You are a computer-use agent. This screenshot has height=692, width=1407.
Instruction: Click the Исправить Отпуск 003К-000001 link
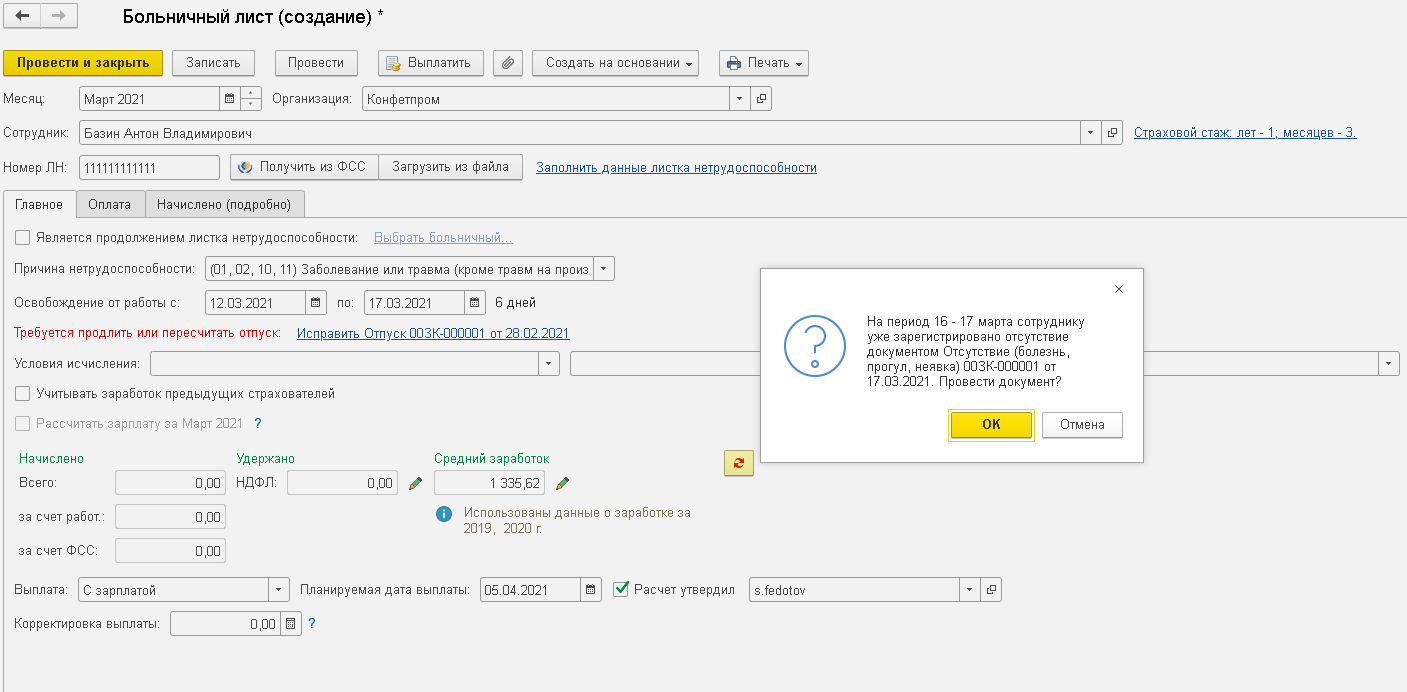[433, 333]
